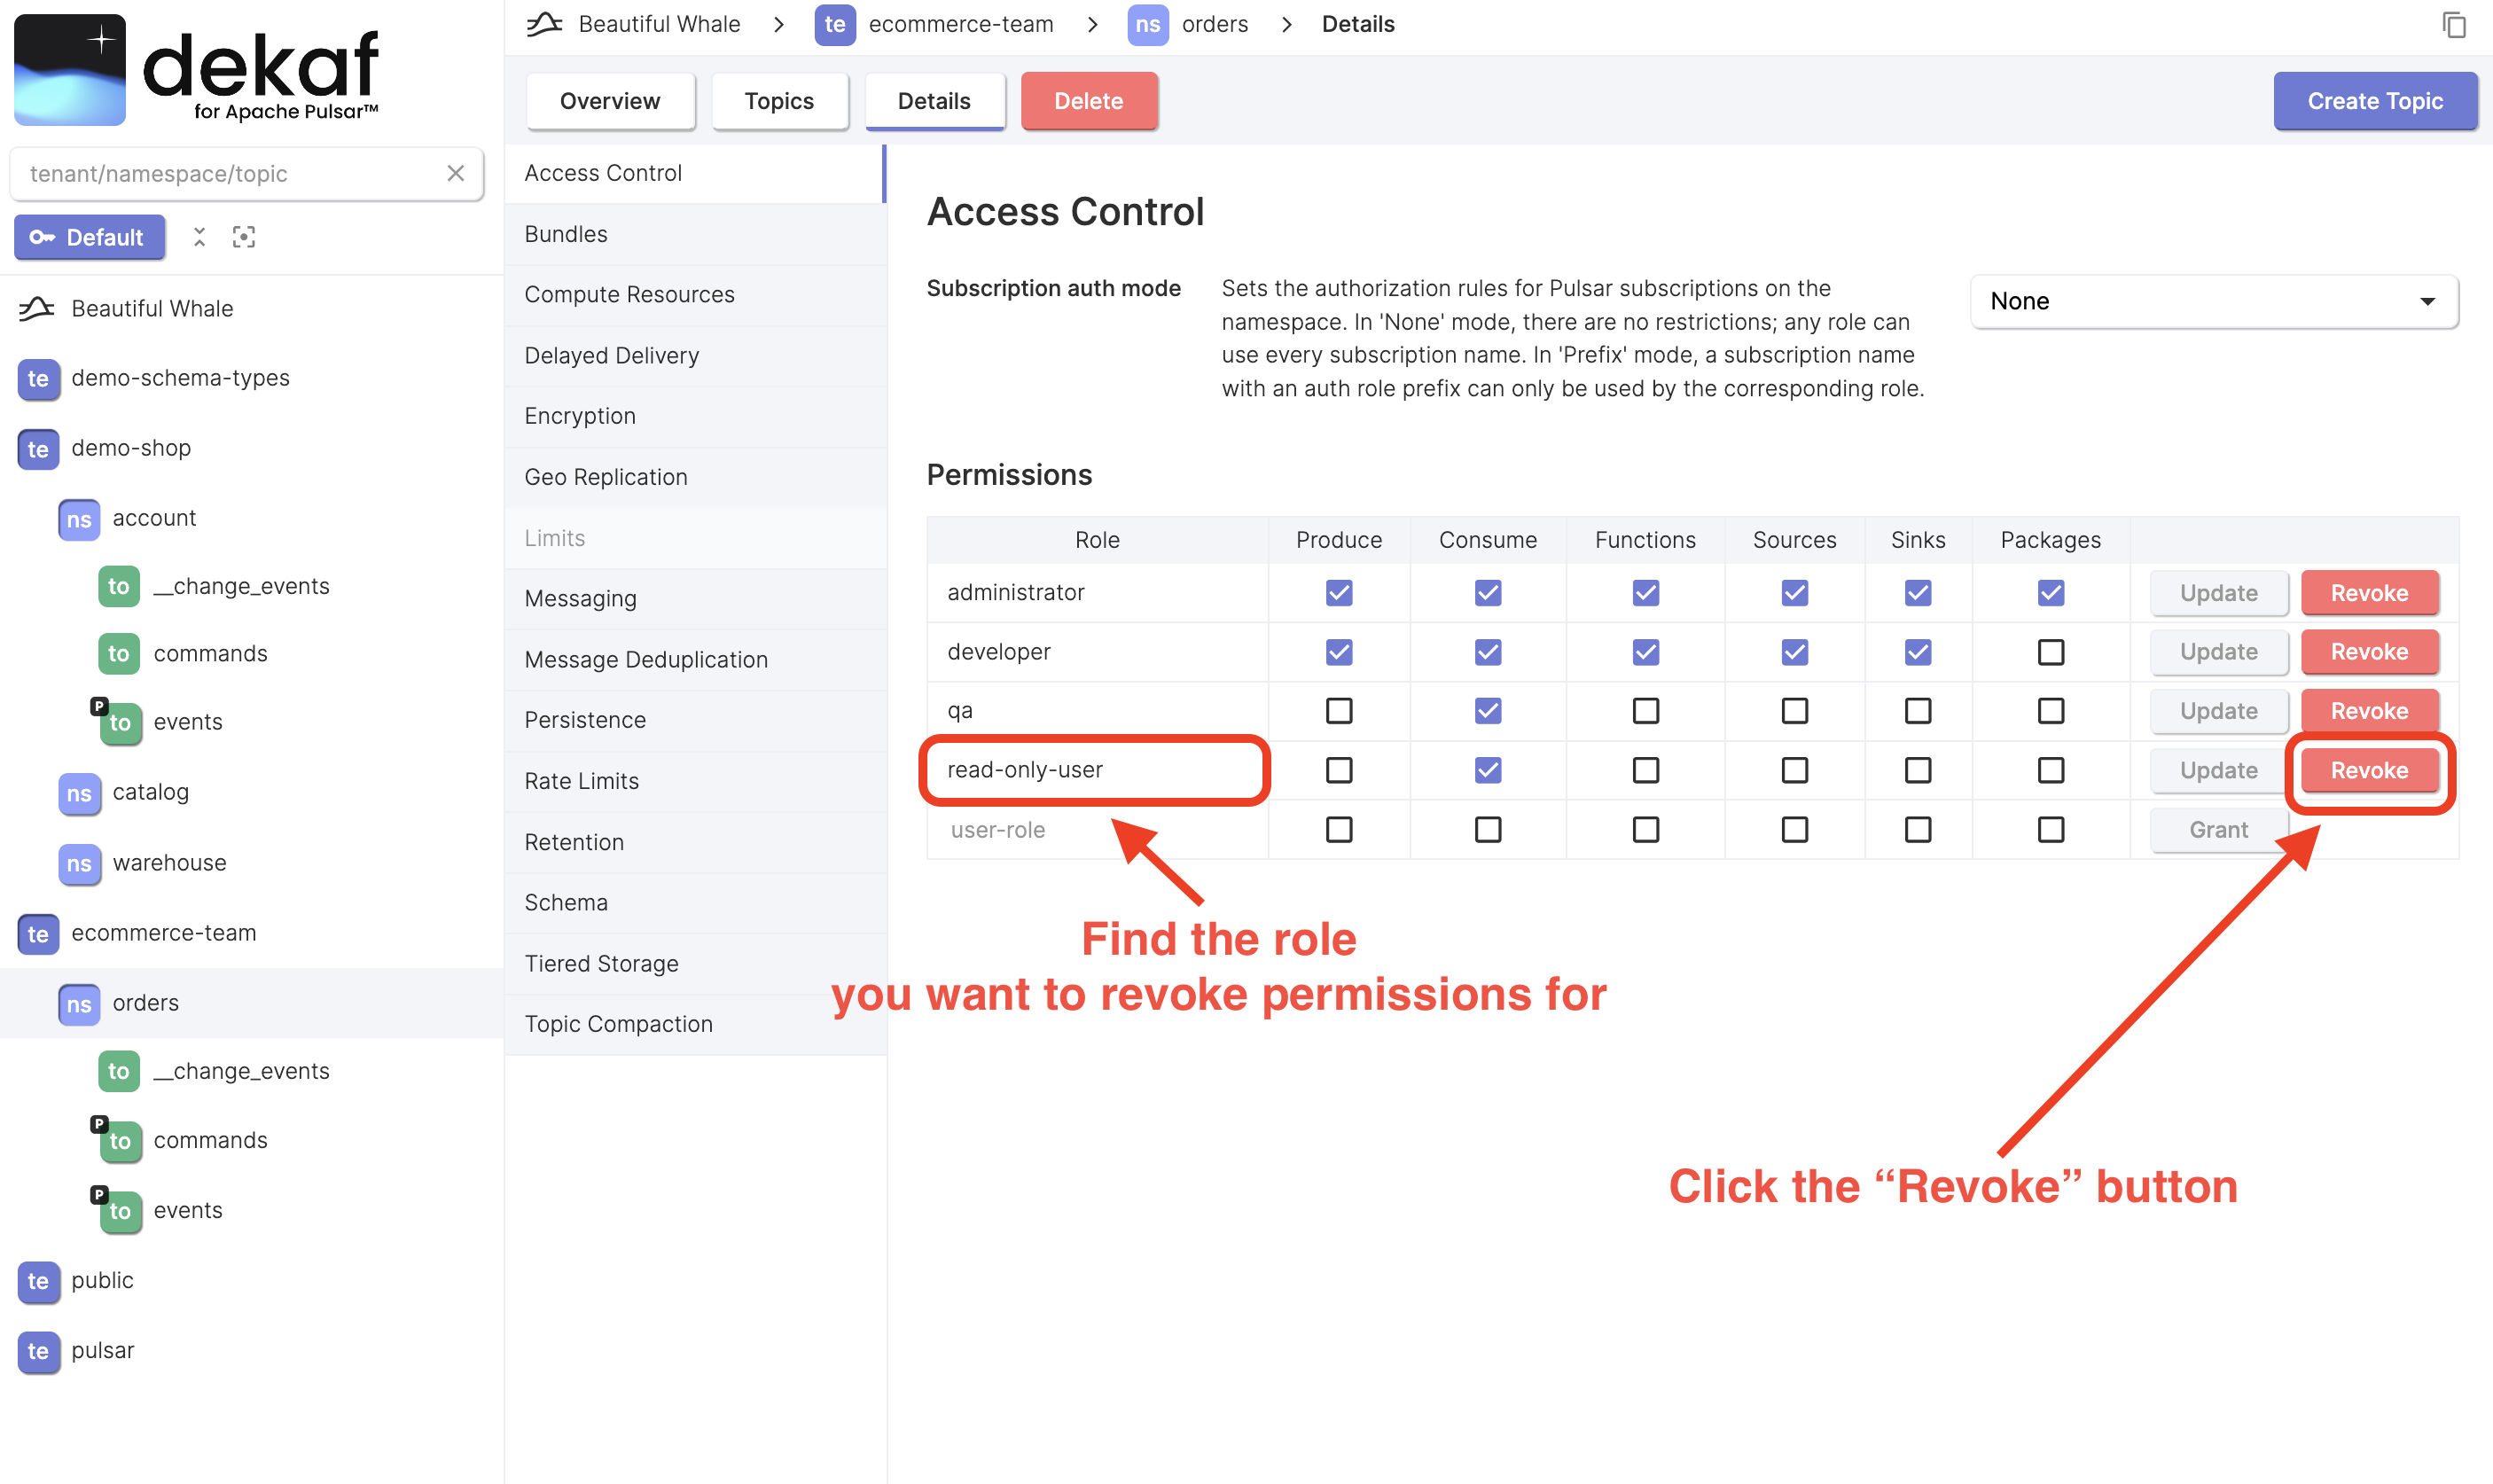Toggle the administrator Produce checkbox
Viewport: 2493px width, 1484px height.
click(x=1340, y=592)
